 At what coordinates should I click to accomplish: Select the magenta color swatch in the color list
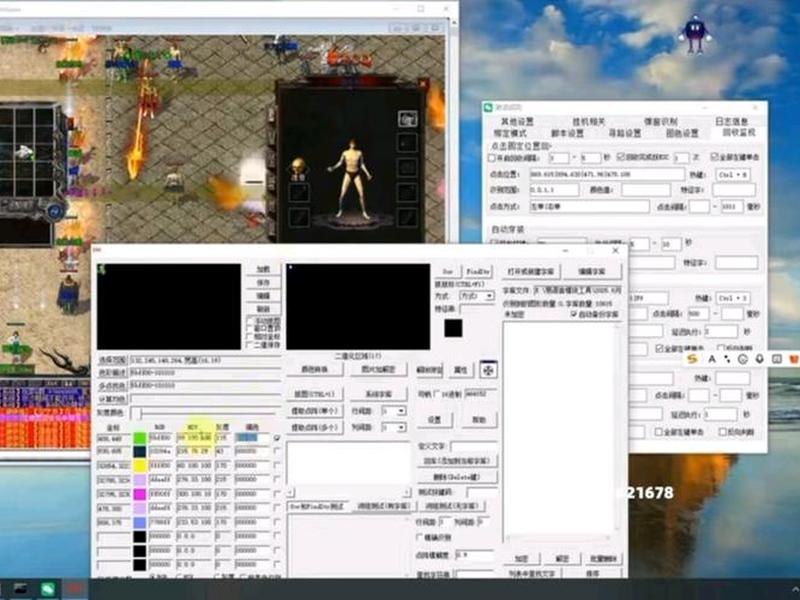(139, 494)
